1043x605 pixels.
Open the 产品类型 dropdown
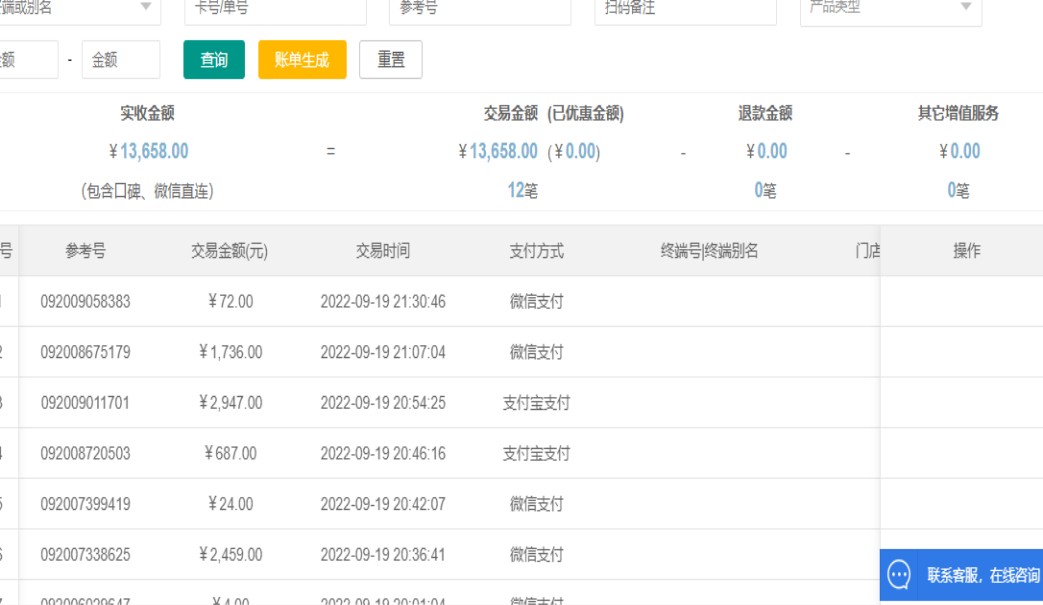point(876,8)
